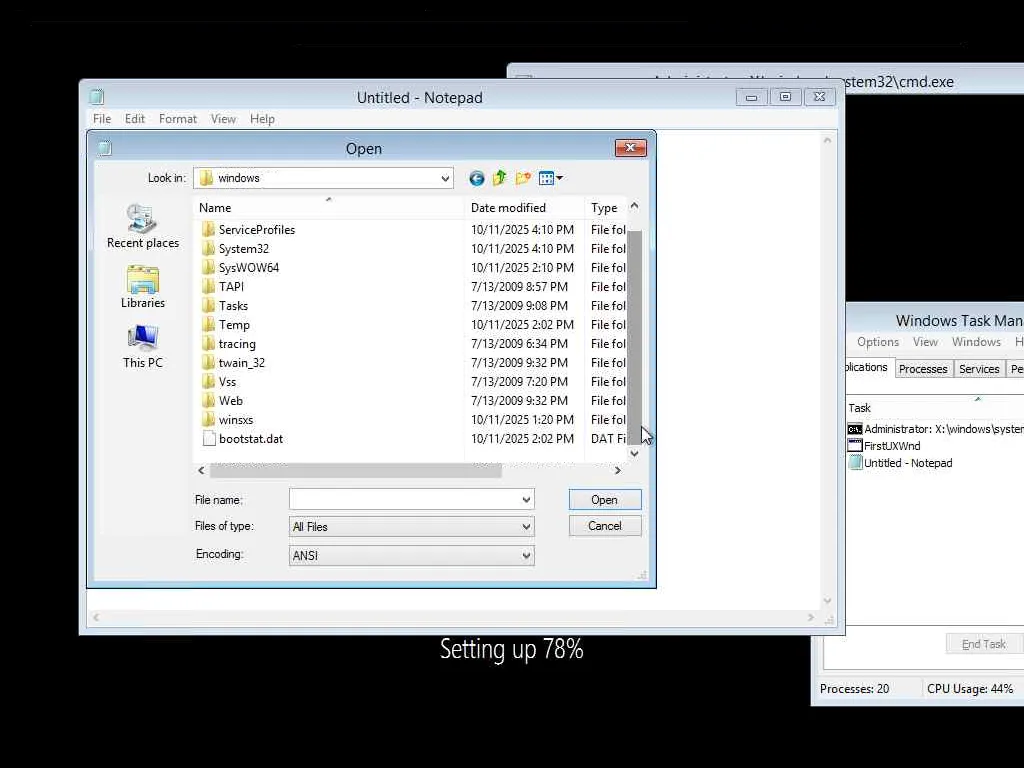Open Notepad File menu

point(102,119)
